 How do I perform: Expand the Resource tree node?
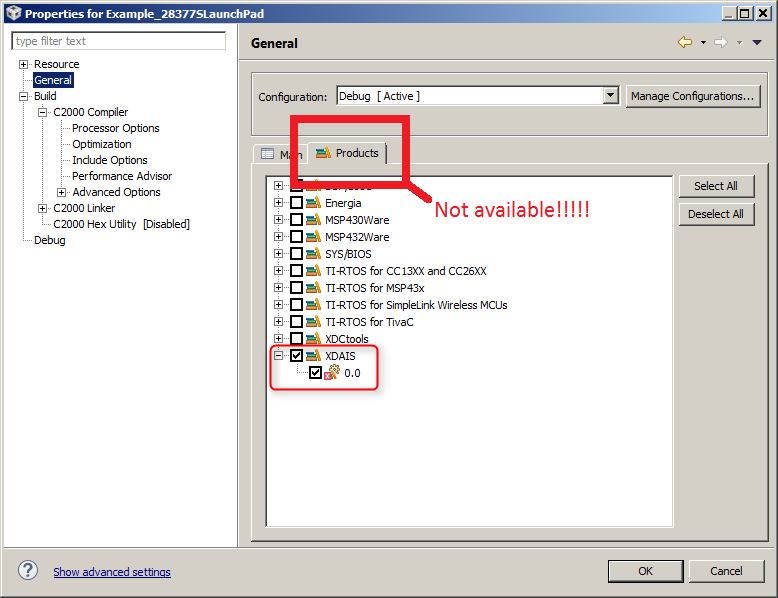[x=23, y=64]
